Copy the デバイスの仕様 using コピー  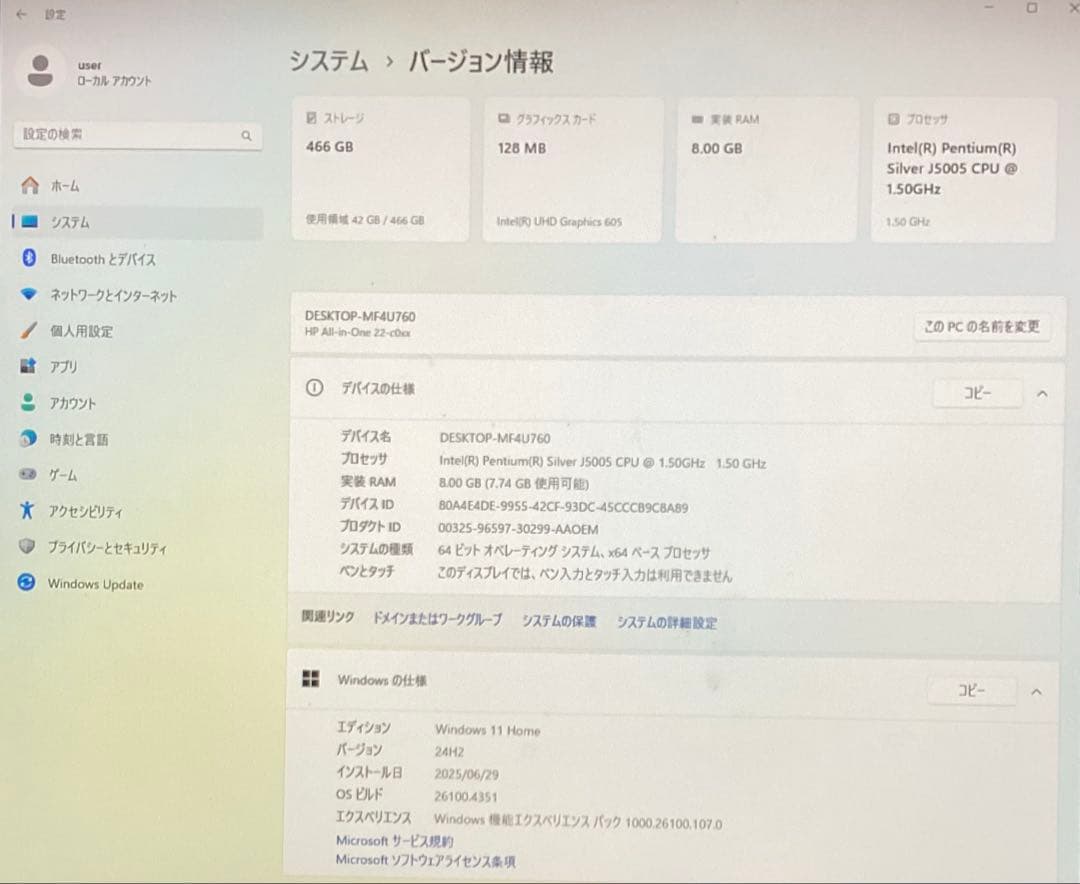[x=977, y=393]
